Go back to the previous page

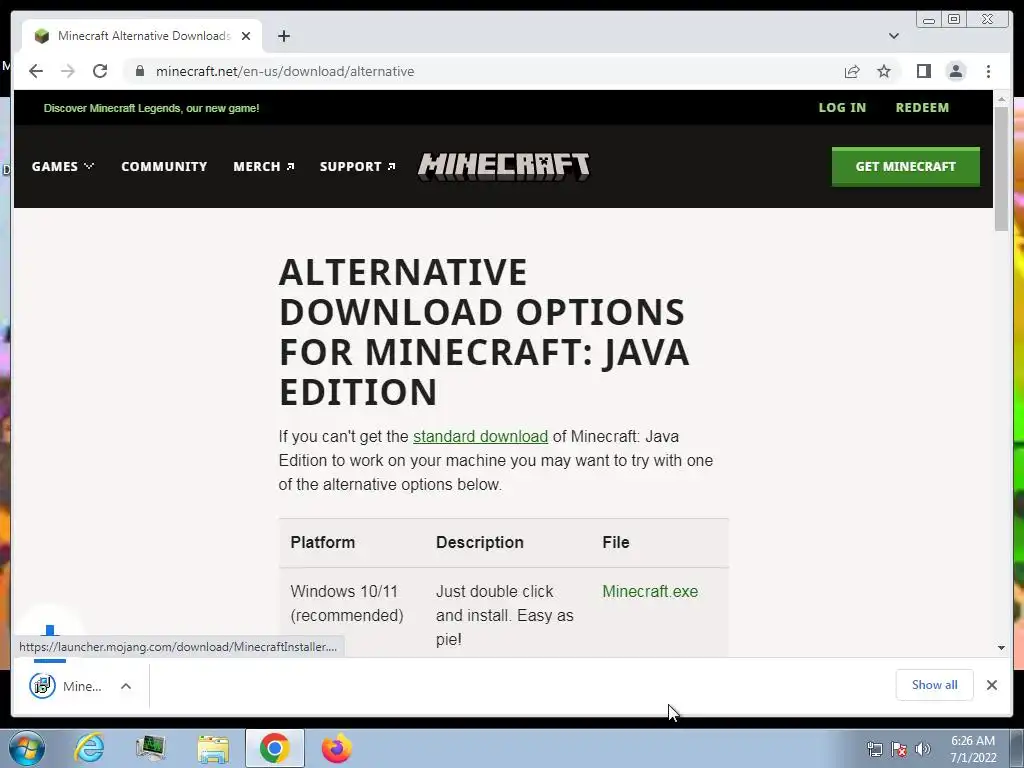coord(36,71)
